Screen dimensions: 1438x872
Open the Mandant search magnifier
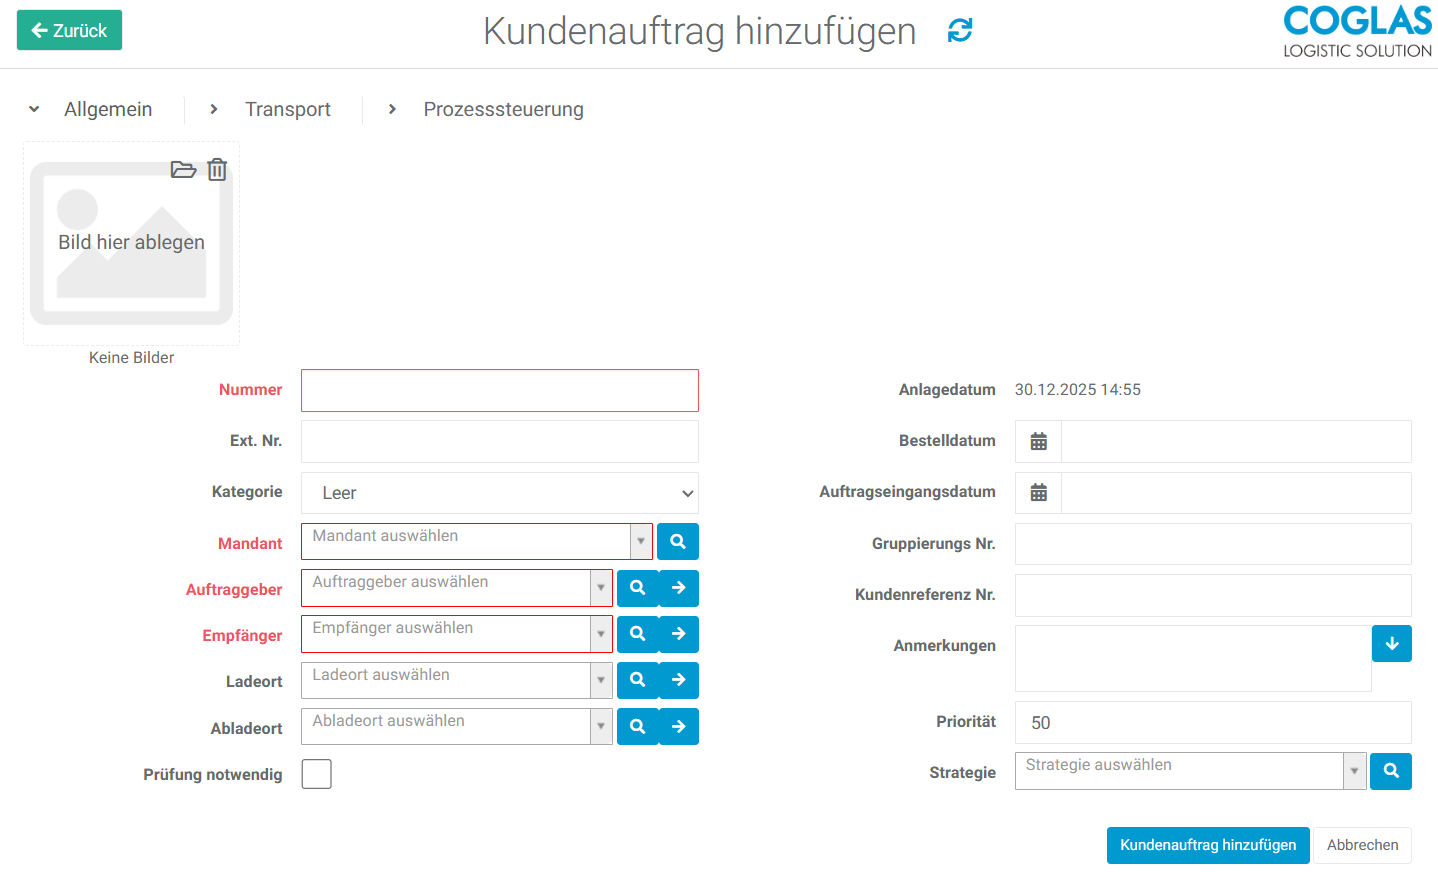tap(677, 541)
